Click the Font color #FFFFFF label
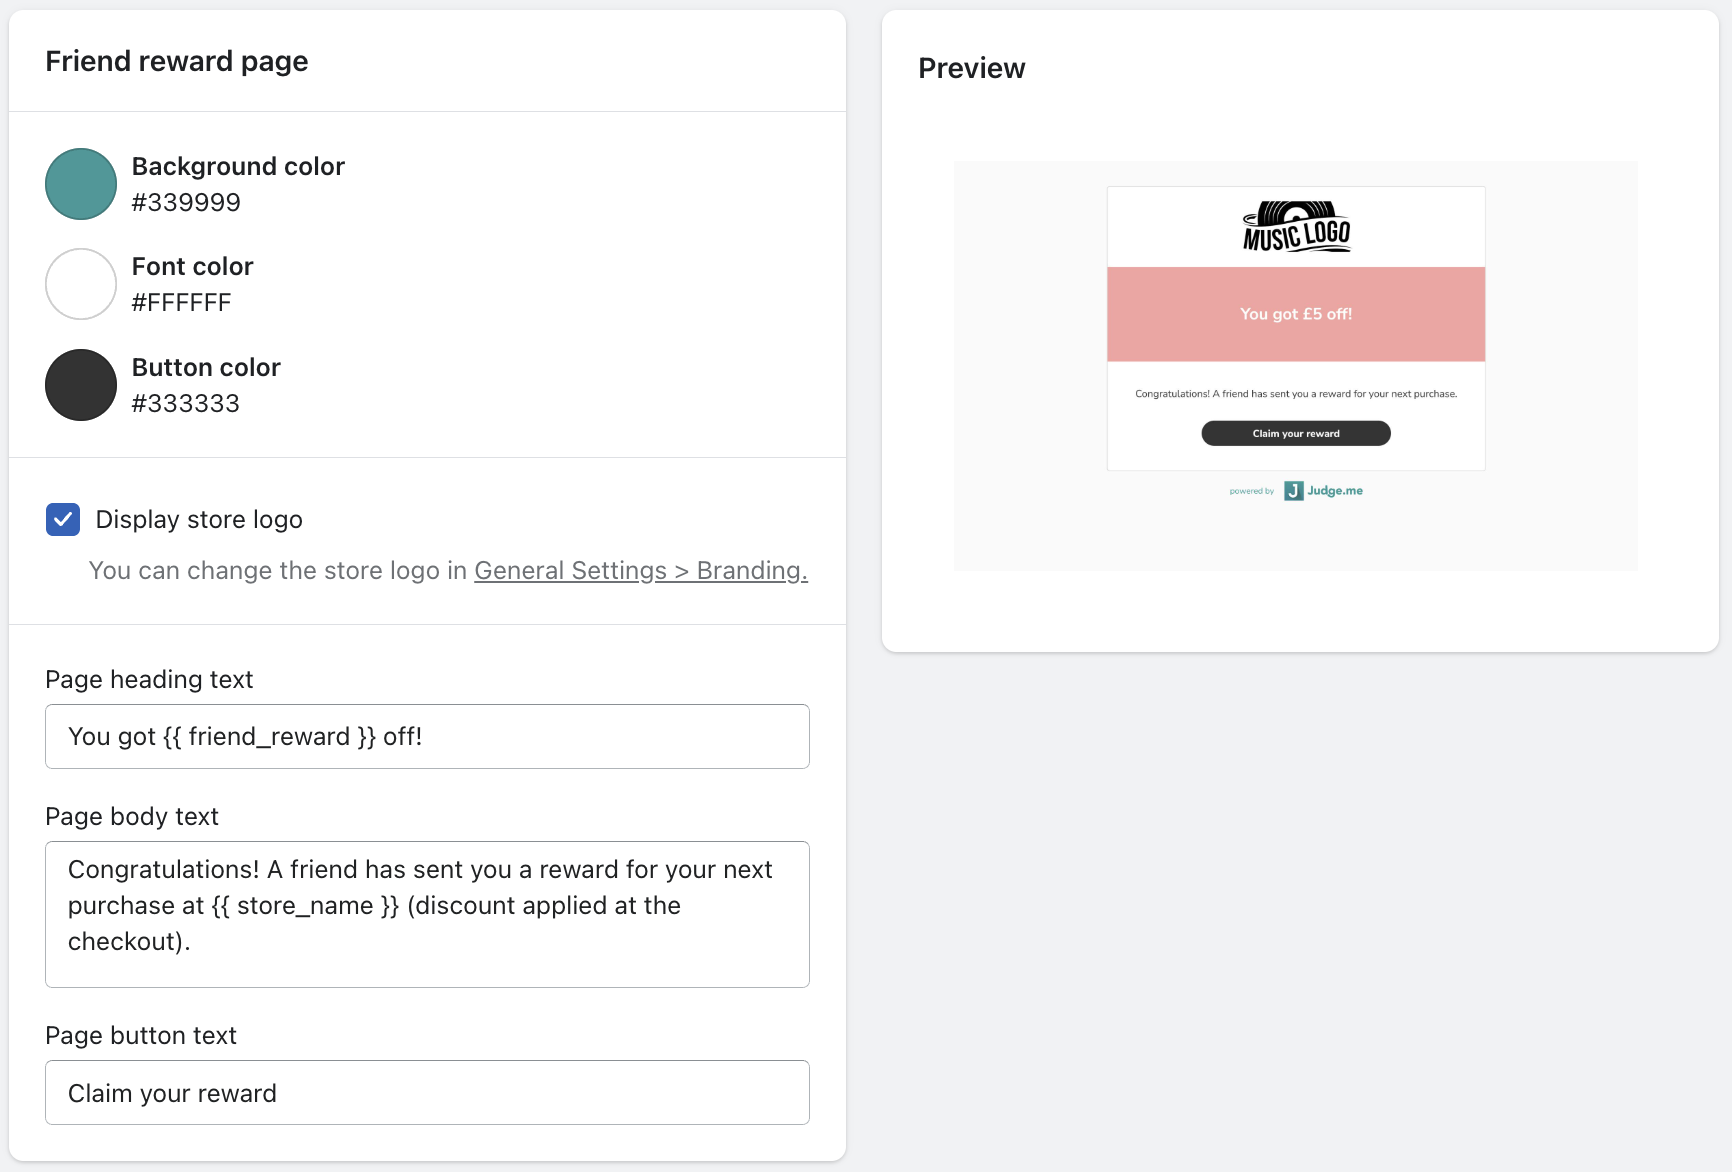 [x=192, y=284]
